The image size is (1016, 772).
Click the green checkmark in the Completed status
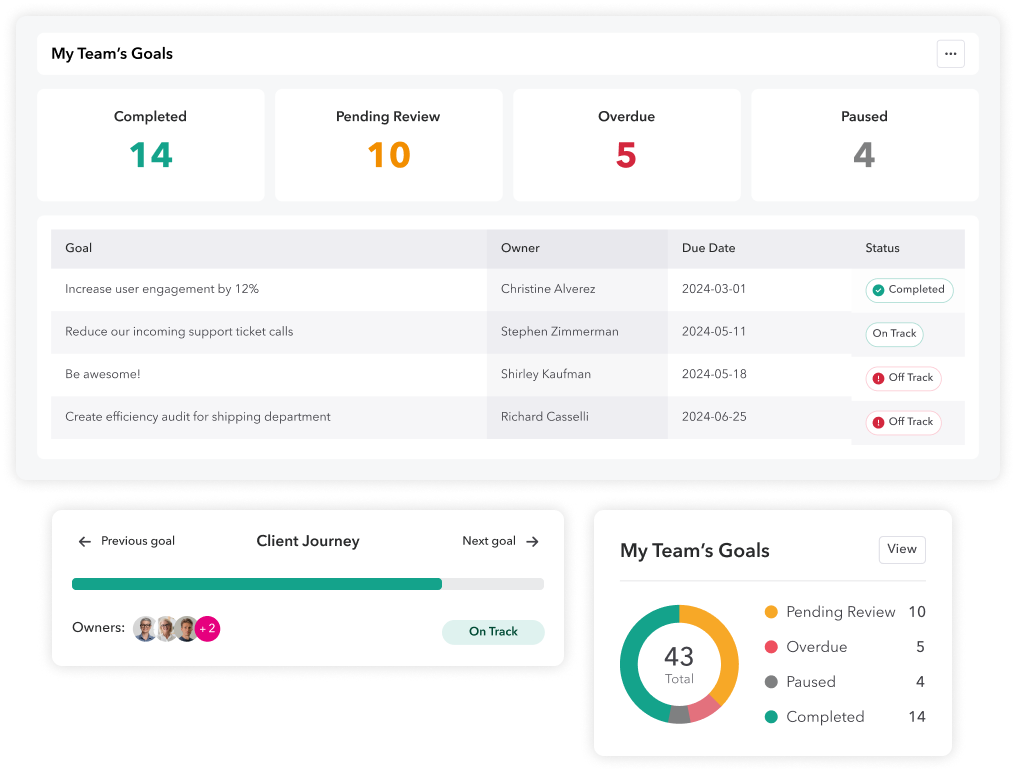coord(878,290)
